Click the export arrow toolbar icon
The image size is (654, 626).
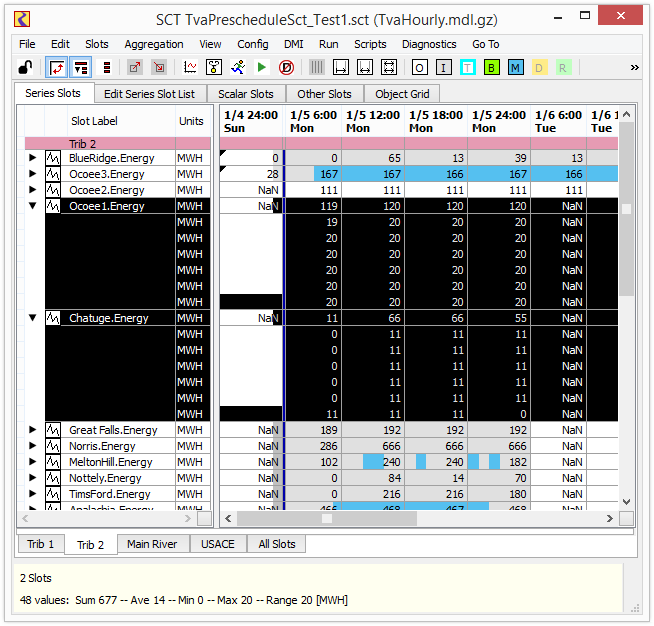tap(135, 67)
